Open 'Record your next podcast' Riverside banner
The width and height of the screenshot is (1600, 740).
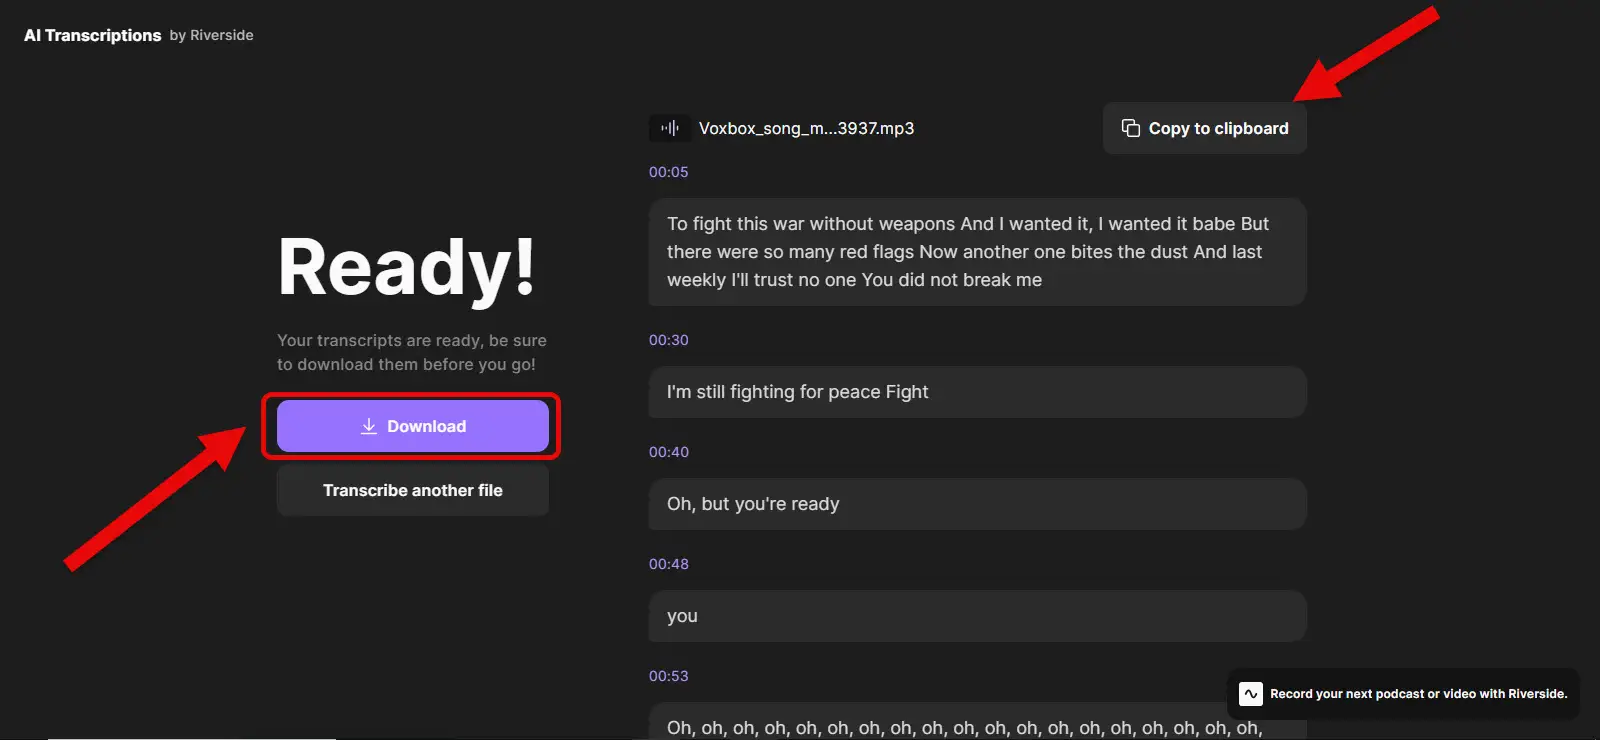pyautogui.click(x=1403, y=694)
